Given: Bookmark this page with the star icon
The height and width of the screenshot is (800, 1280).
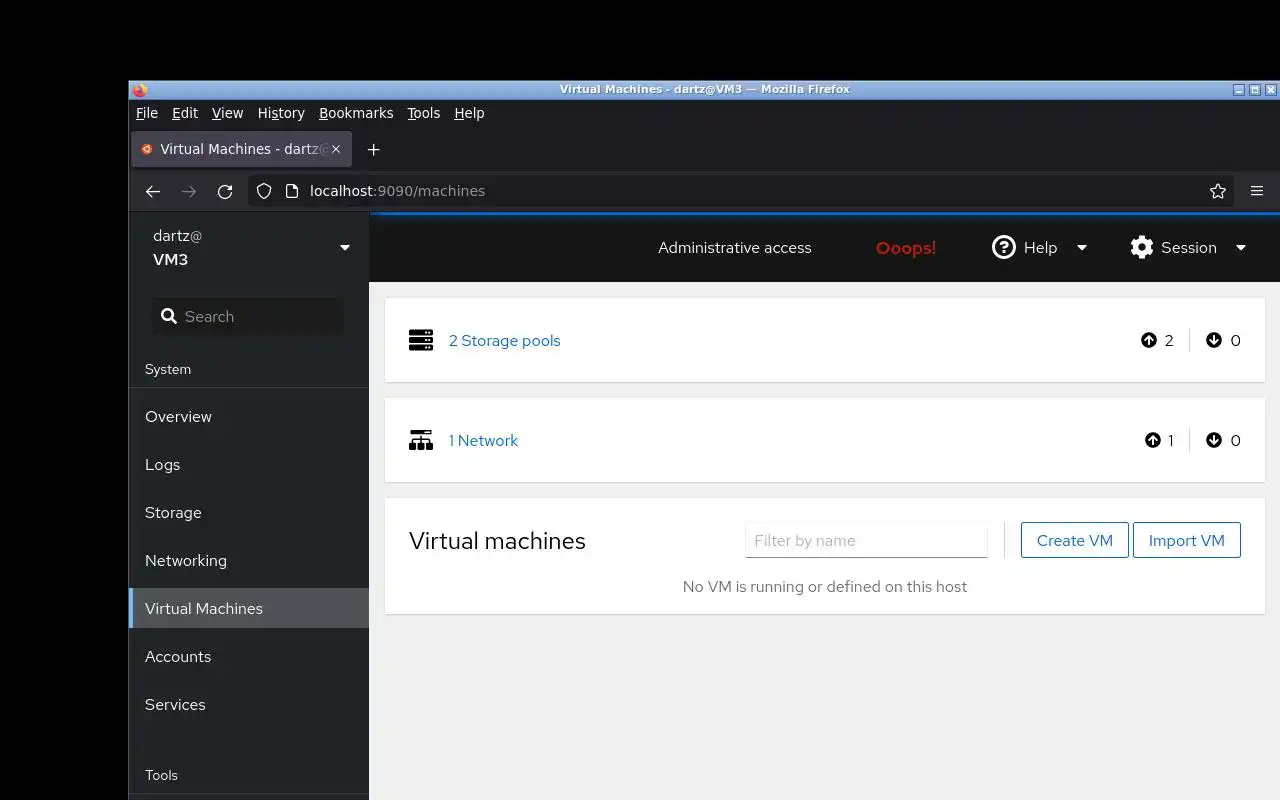Looking at the screenshot, I should pos(1218,191).
